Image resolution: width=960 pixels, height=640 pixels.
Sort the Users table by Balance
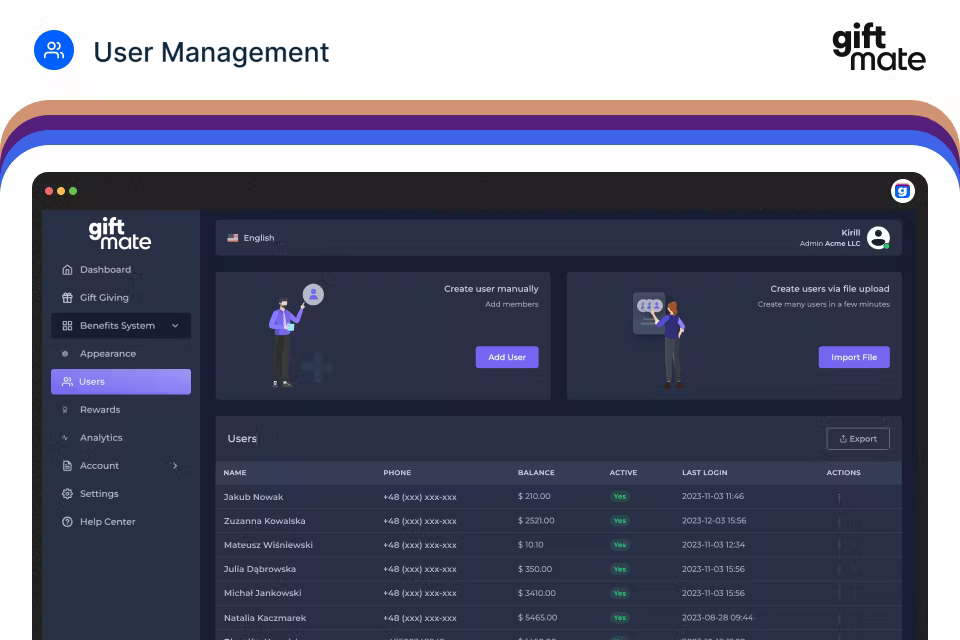point(536,472)
